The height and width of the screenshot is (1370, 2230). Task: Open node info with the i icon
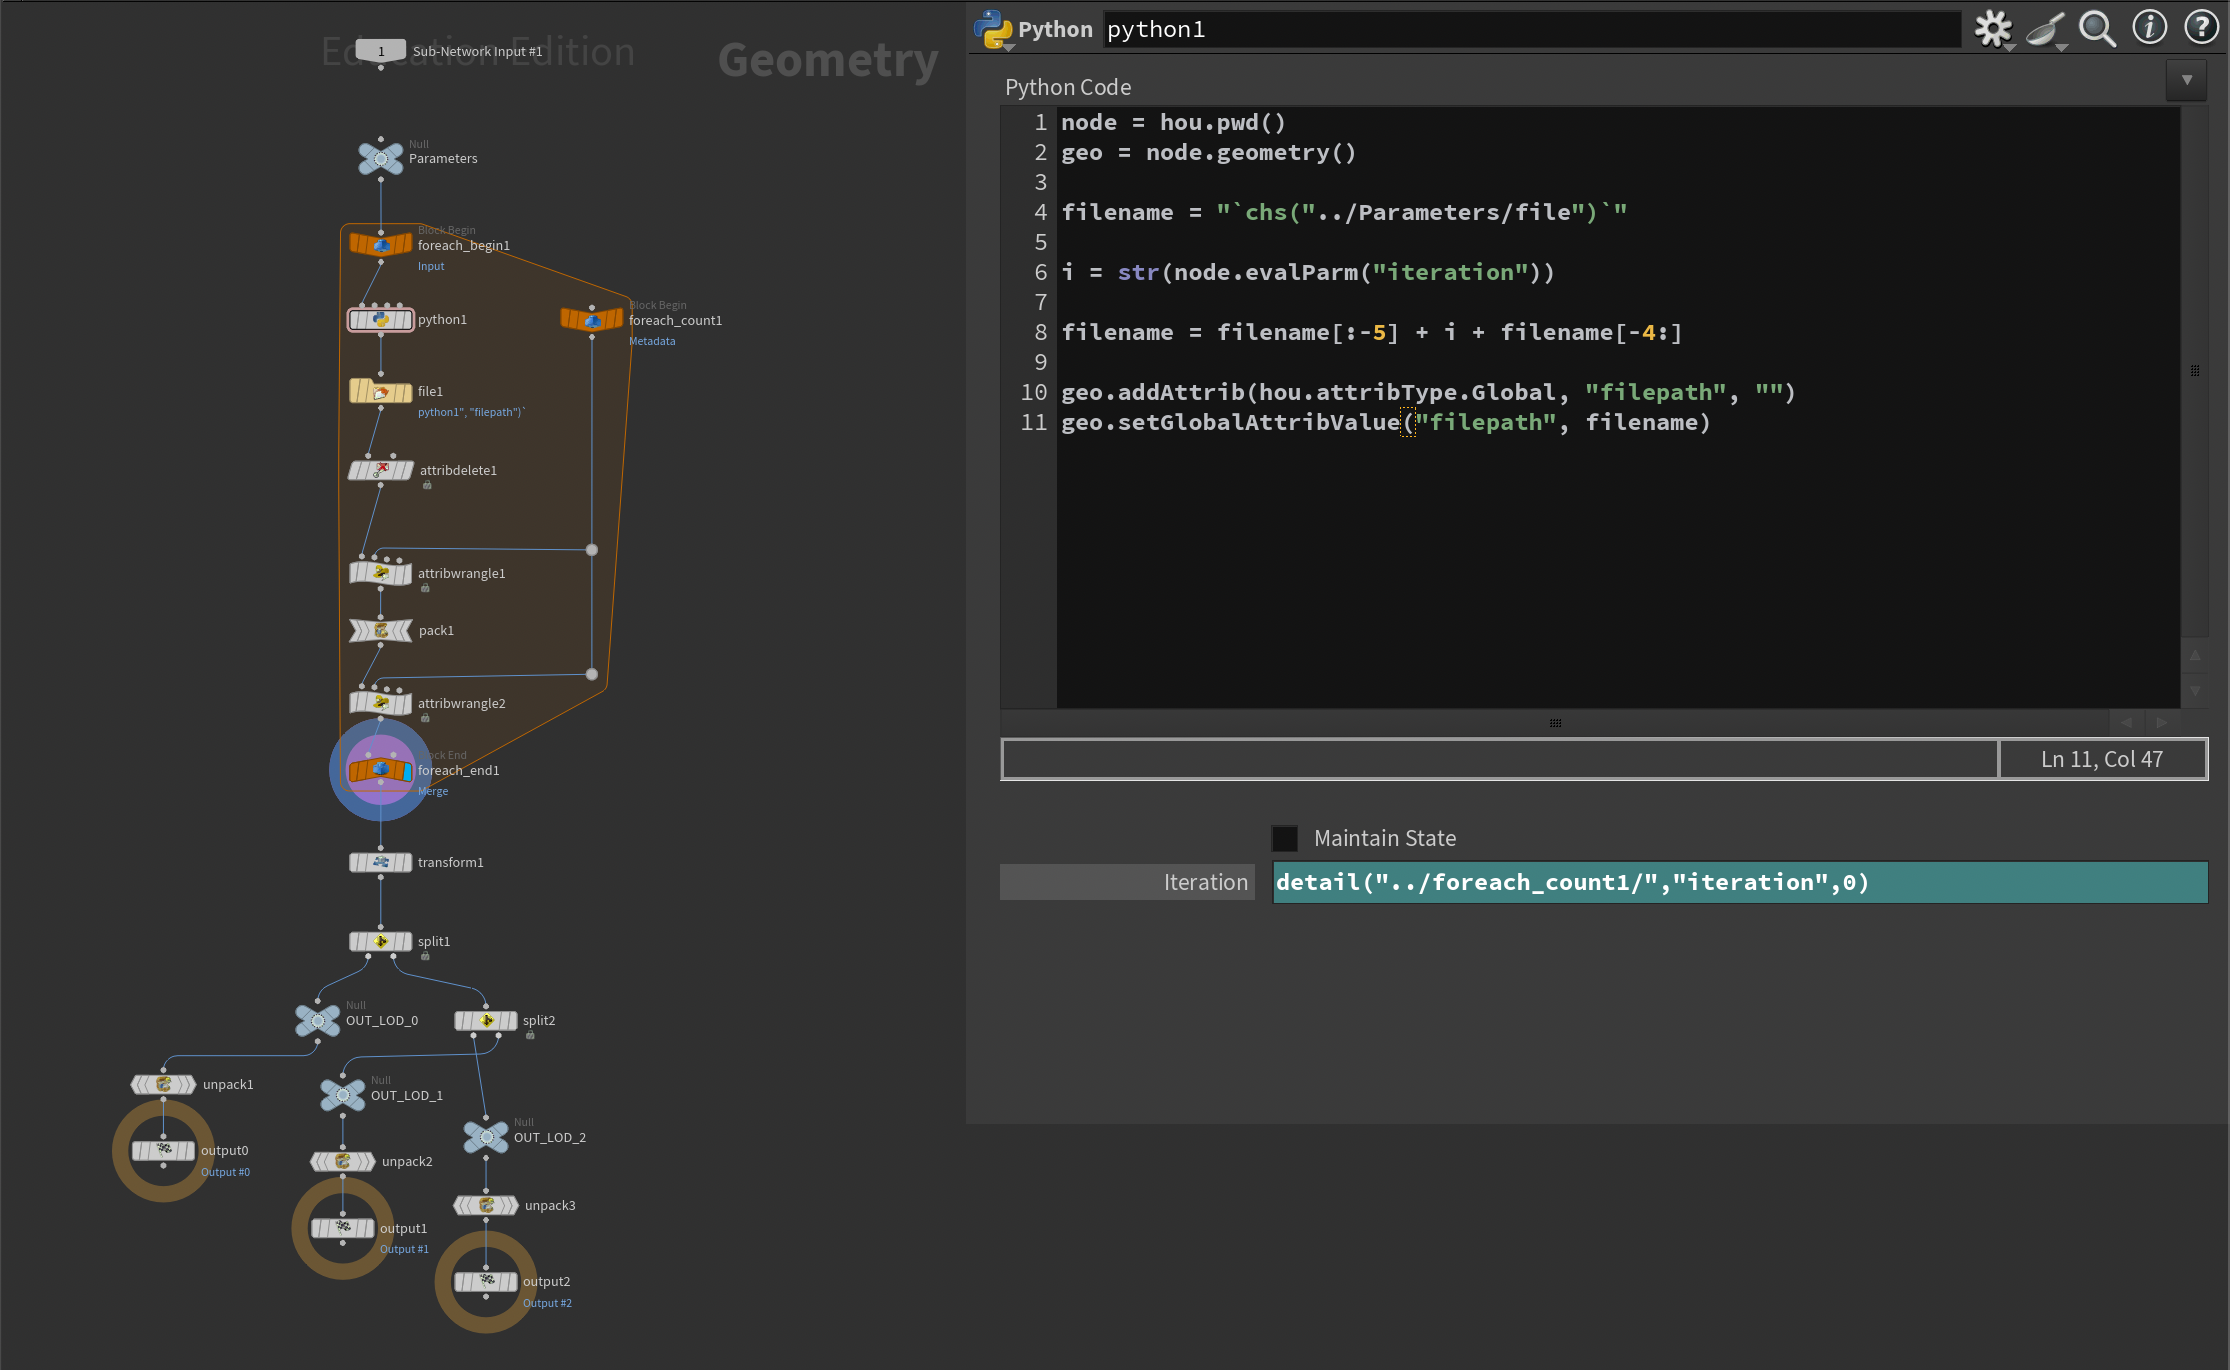coord(2149,27)
